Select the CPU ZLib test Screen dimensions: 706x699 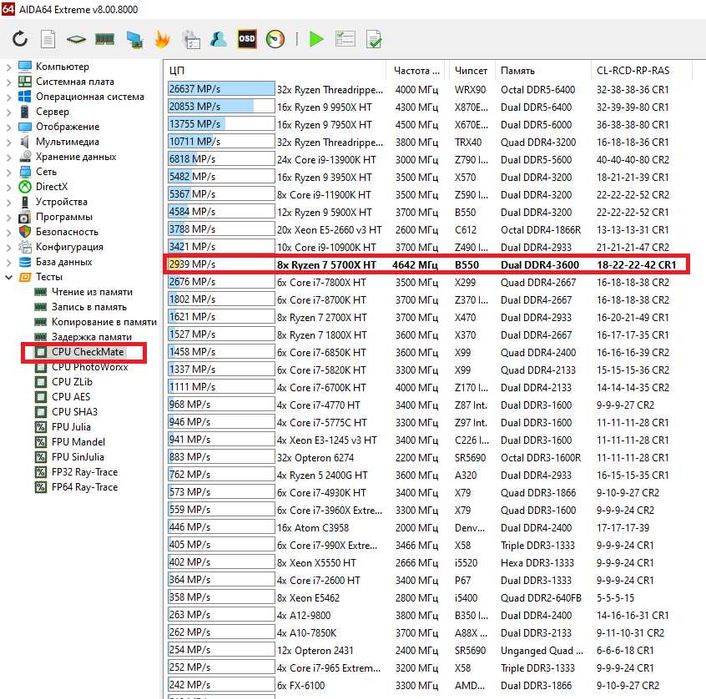click(x=72, y=382)
